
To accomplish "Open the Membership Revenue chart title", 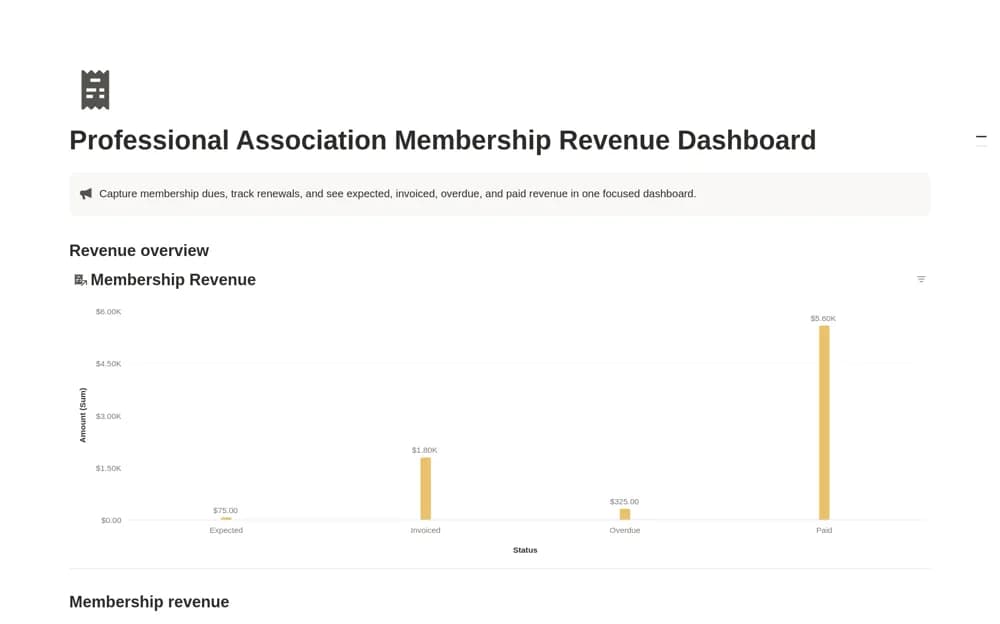I will (173, 279).
